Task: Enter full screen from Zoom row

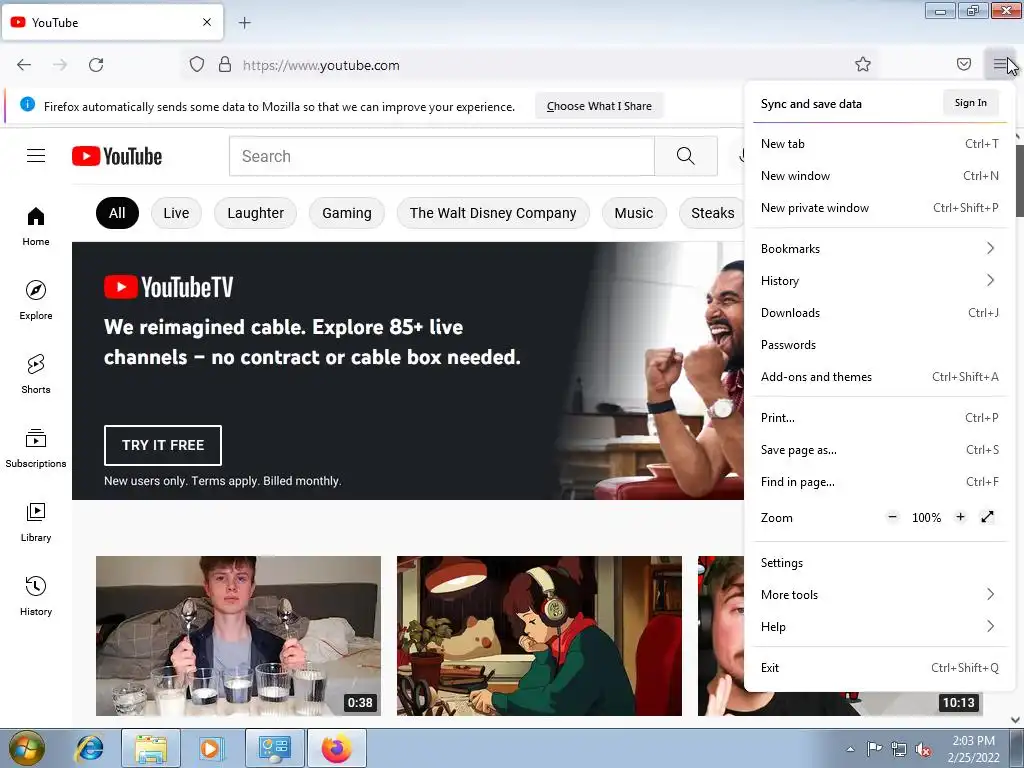Action: 987,517
